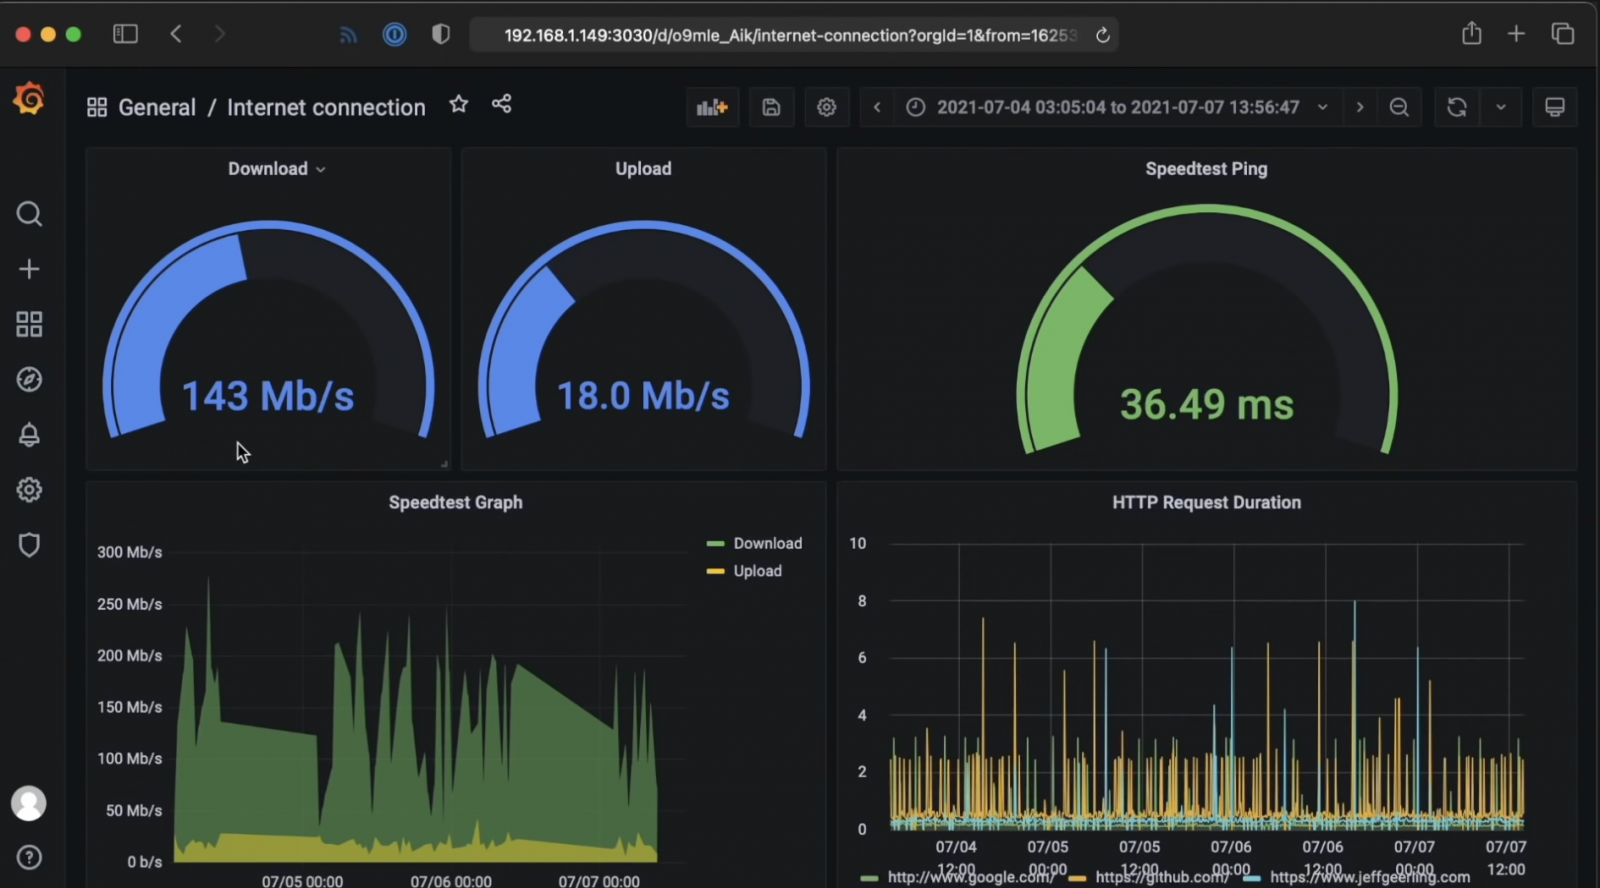Open the Configuration gear in sidebar
Image resolution: width=1600 pixels, height=888 pixels.
tap(29, 490)
